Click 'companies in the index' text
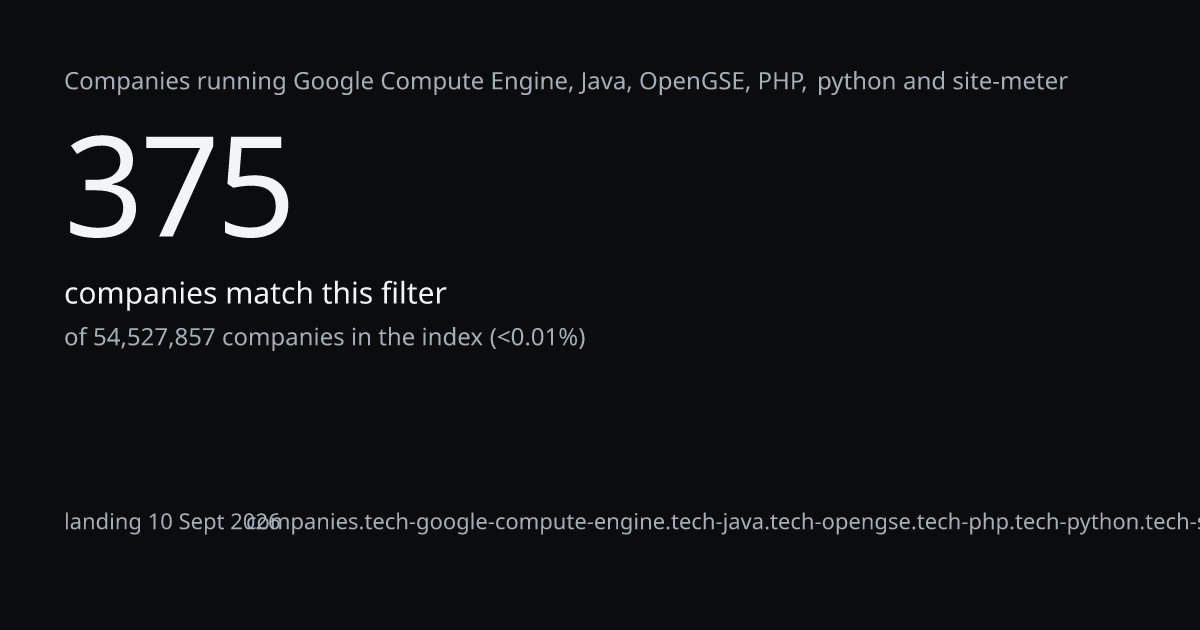Screen dimensions: 1200x630 352,337
